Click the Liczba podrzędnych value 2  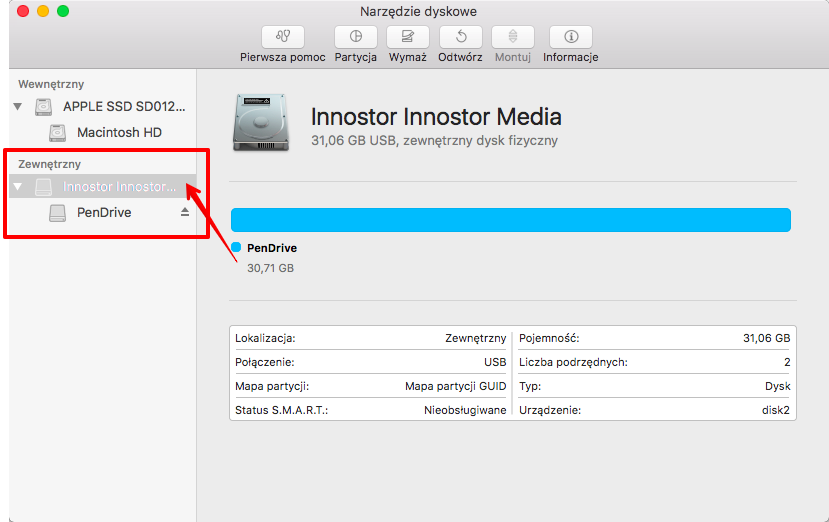pos(787,362)
